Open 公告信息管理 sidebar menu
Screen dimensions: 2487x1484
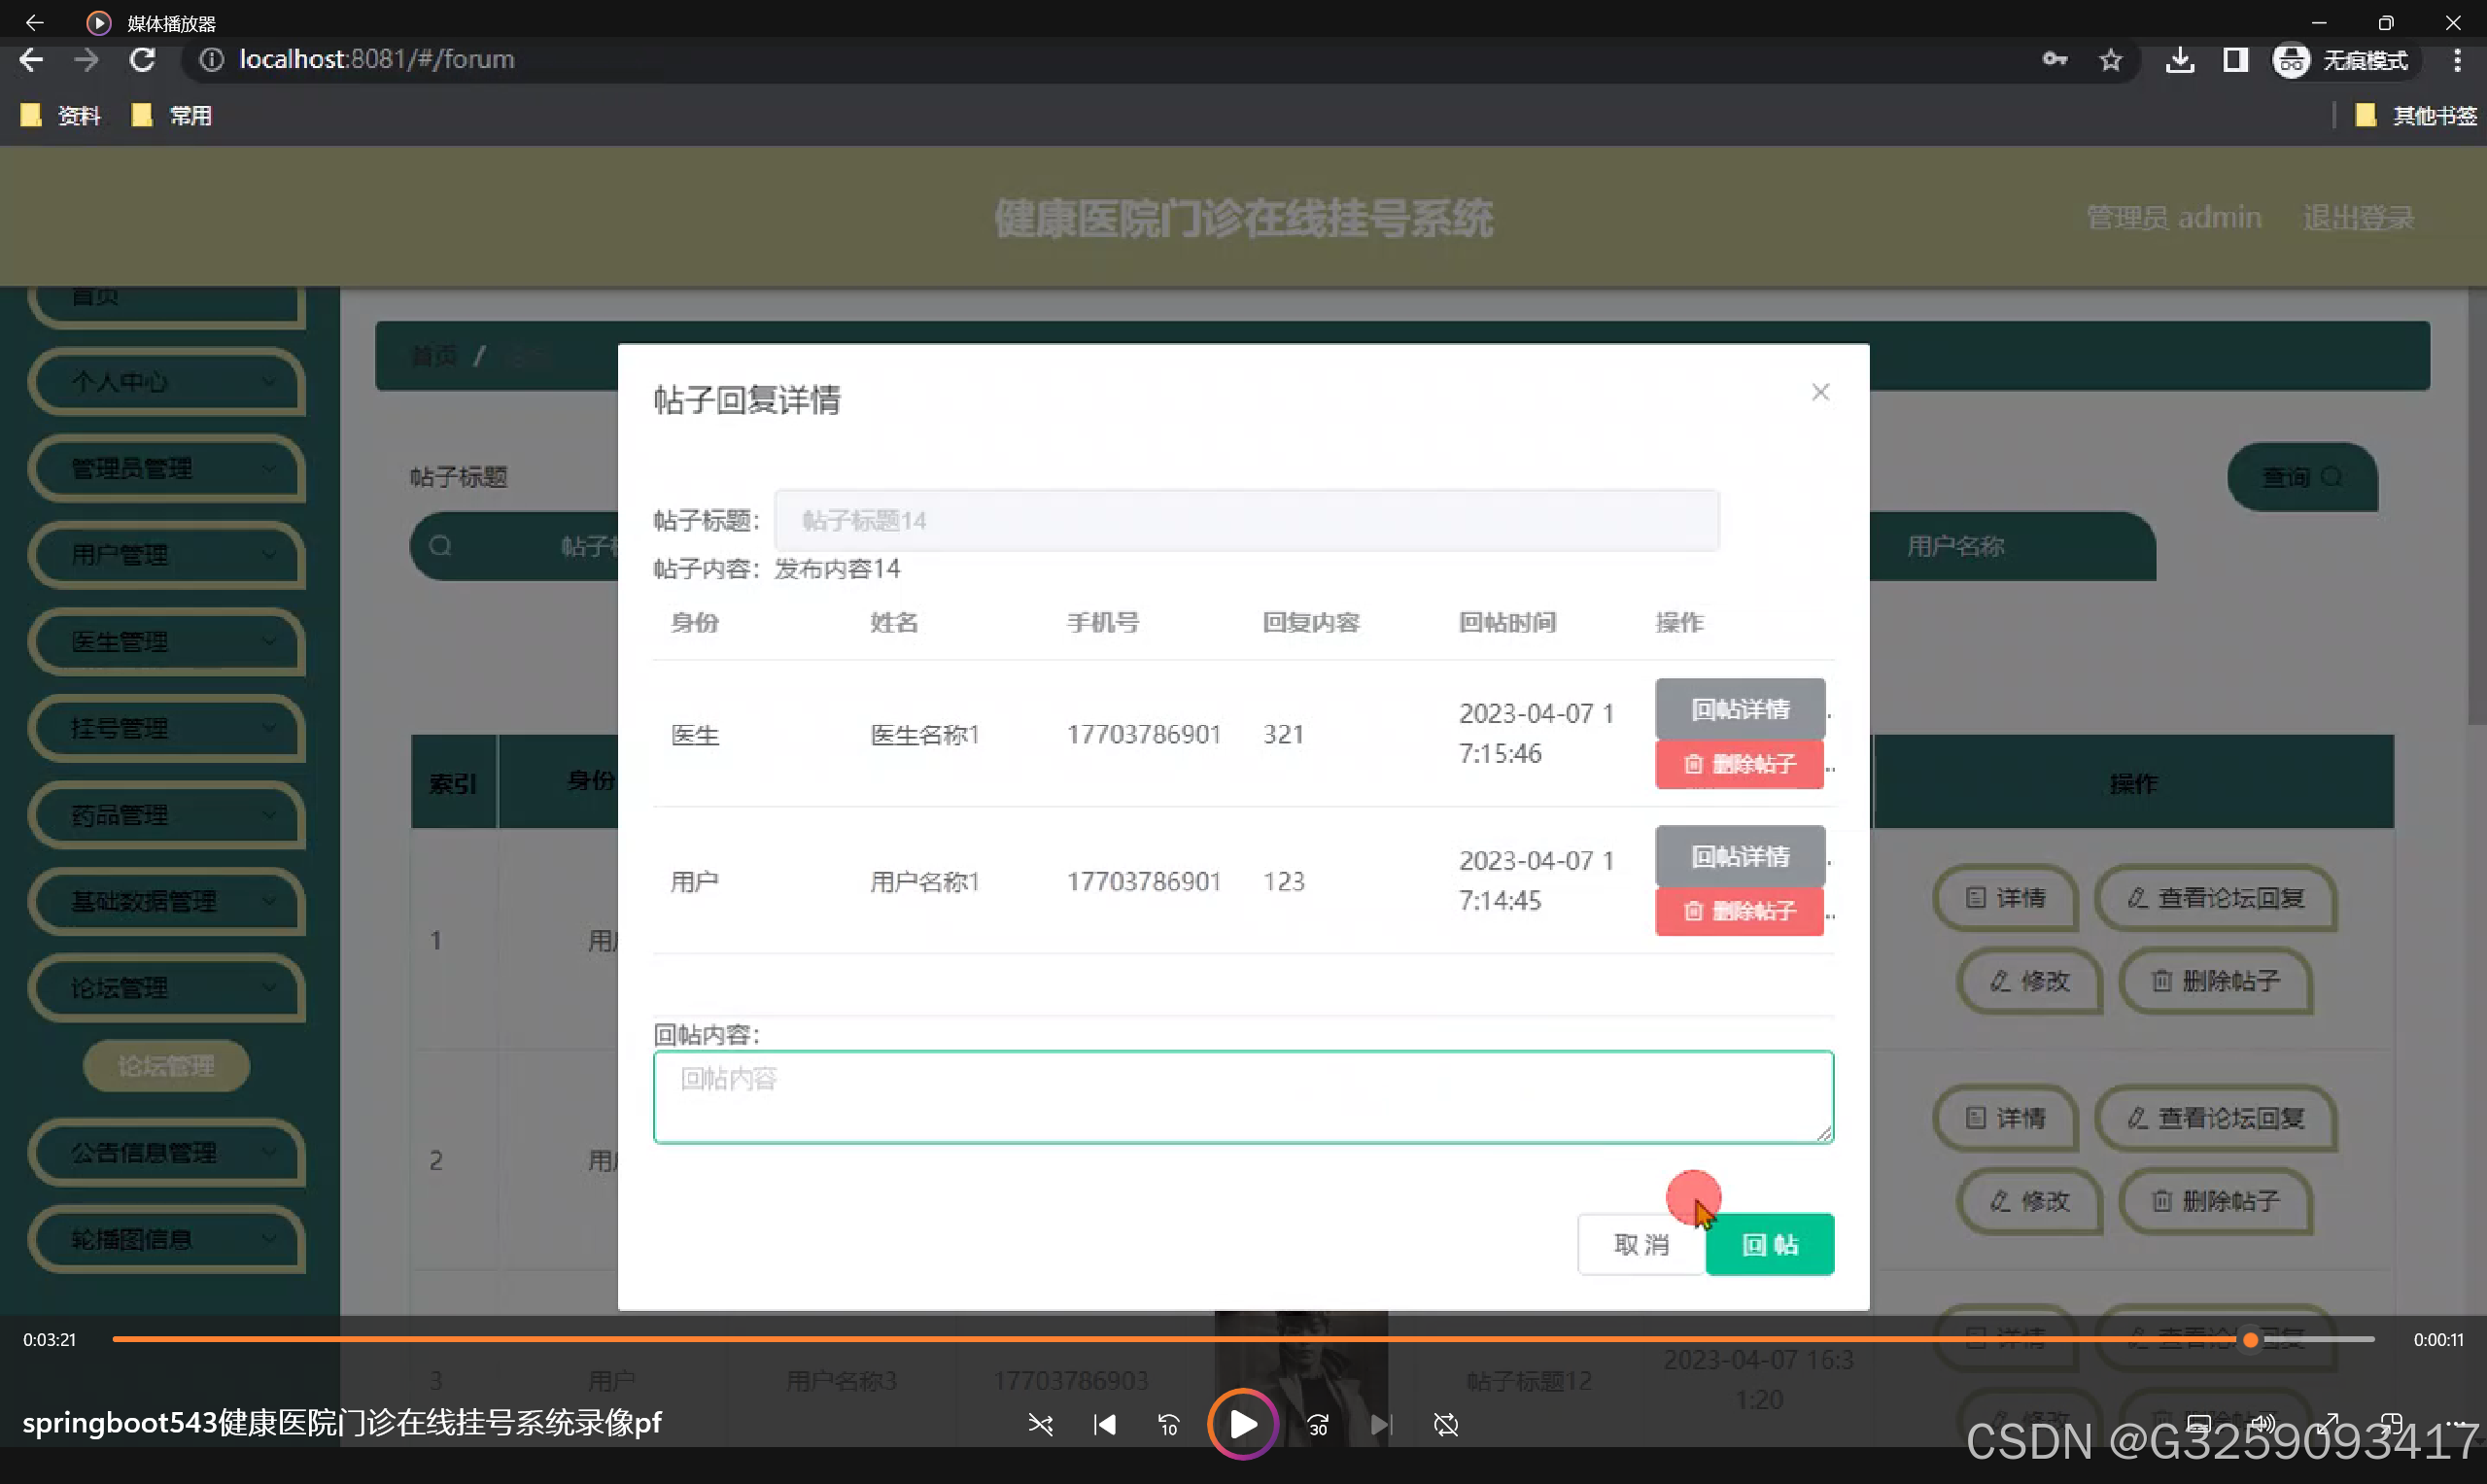pyautogui.click(x=168, y=1152)
